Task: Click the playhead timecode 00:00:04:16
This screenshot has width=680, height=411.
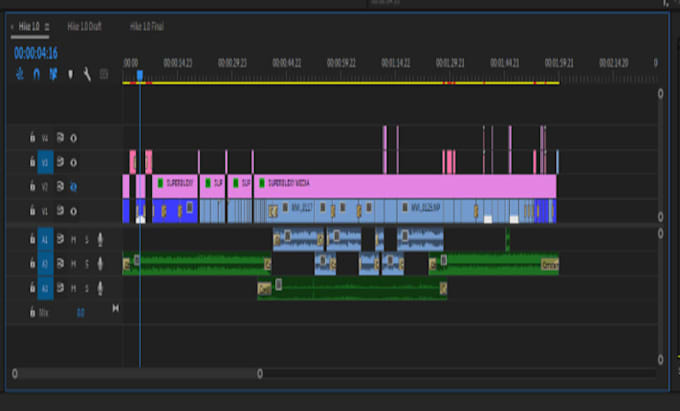Action: pyautogui.click(x=36, y=53)
